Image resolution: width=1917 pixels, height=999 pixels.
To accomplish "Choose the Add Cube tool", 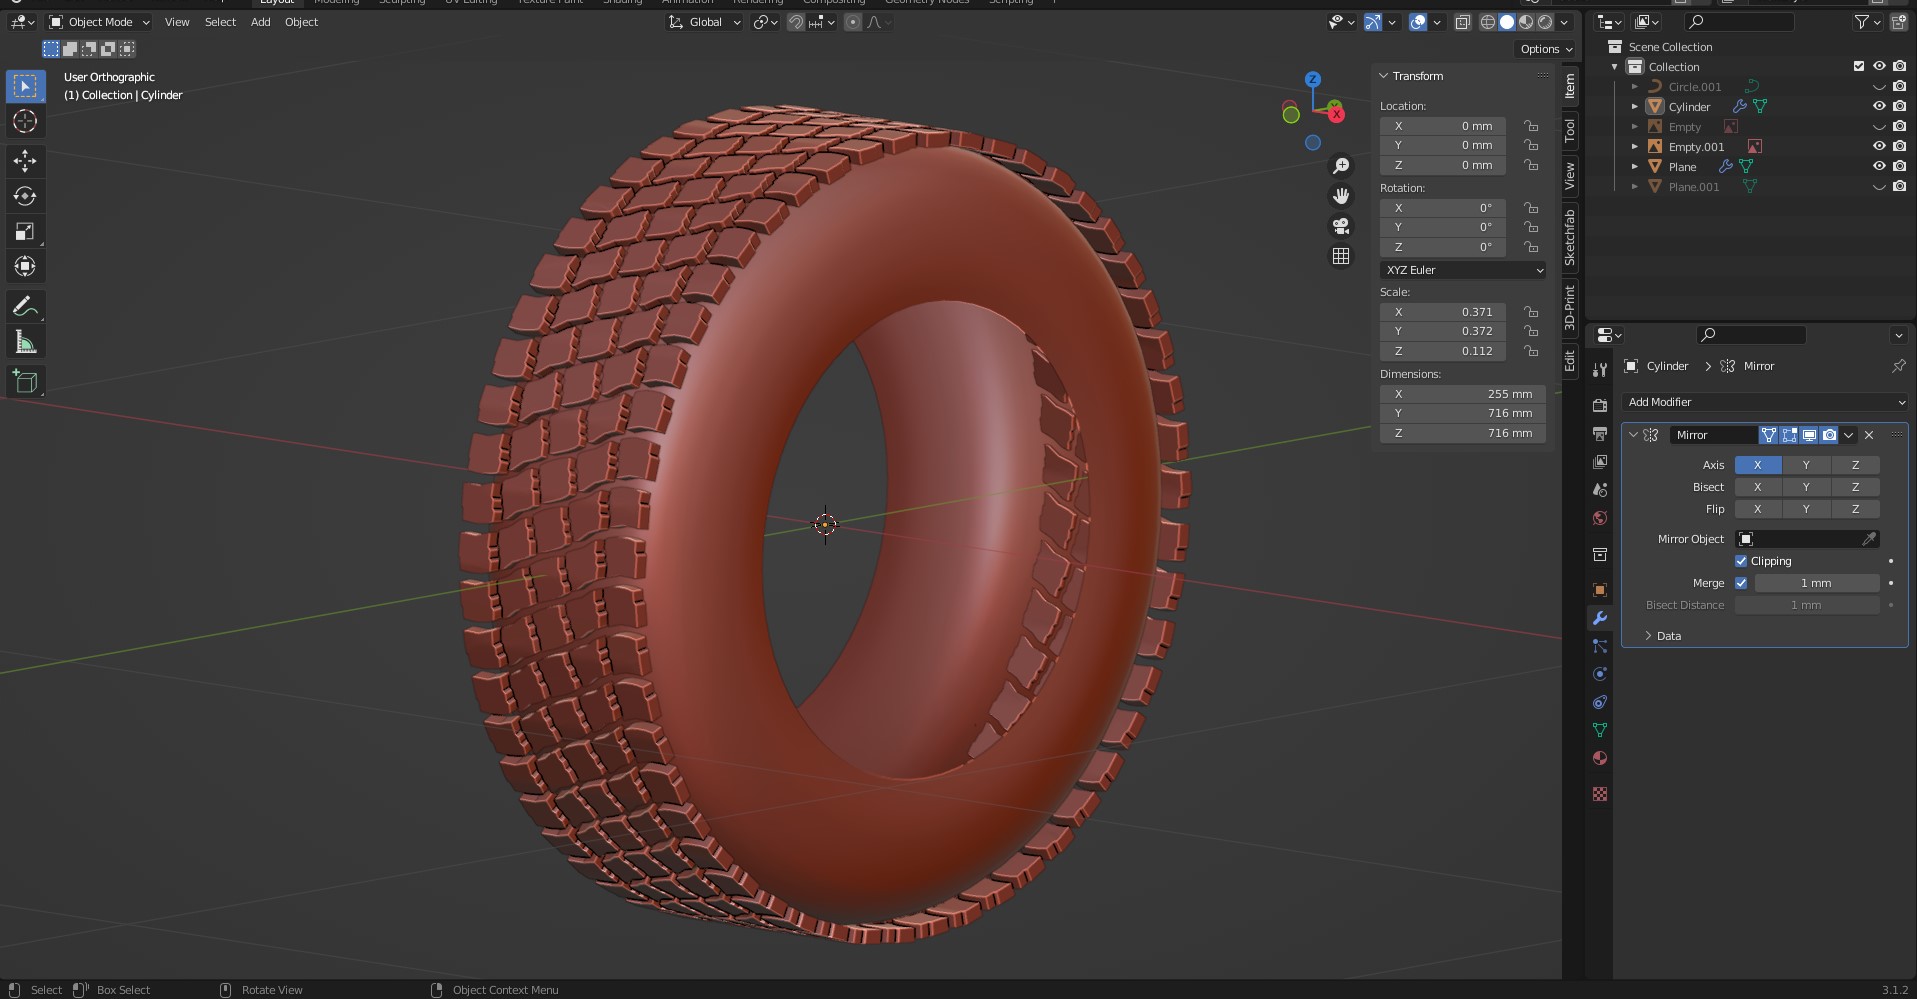I will pos(25,381).
